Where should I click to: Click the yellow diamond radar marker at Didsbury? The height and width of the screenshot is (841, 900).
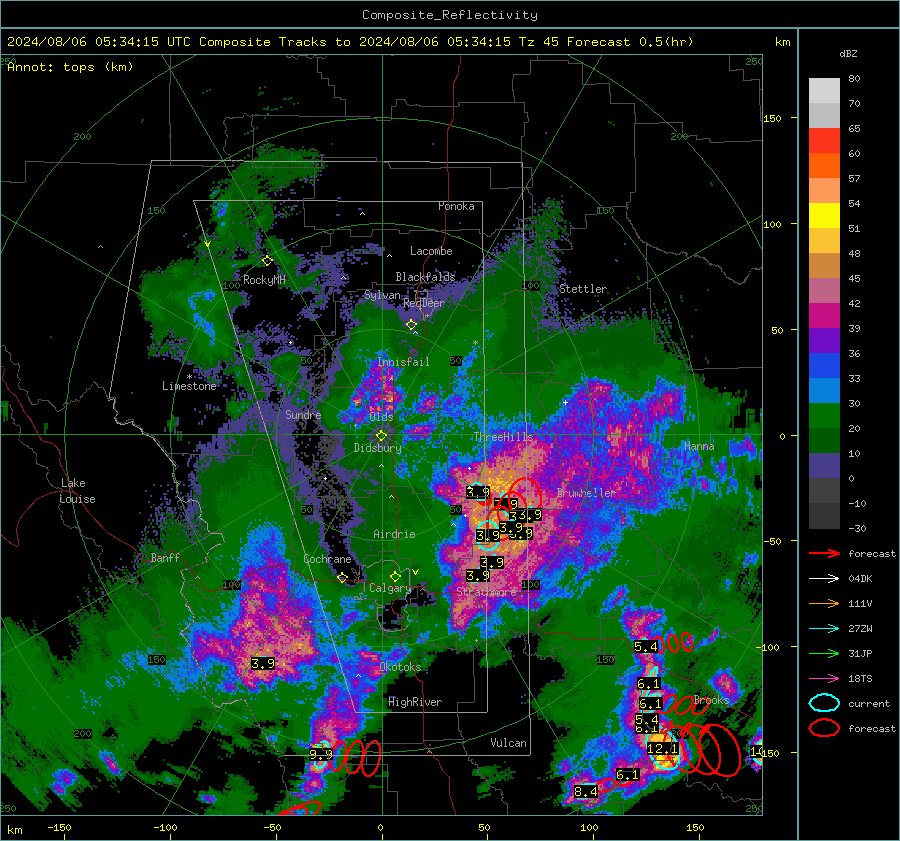381,436
